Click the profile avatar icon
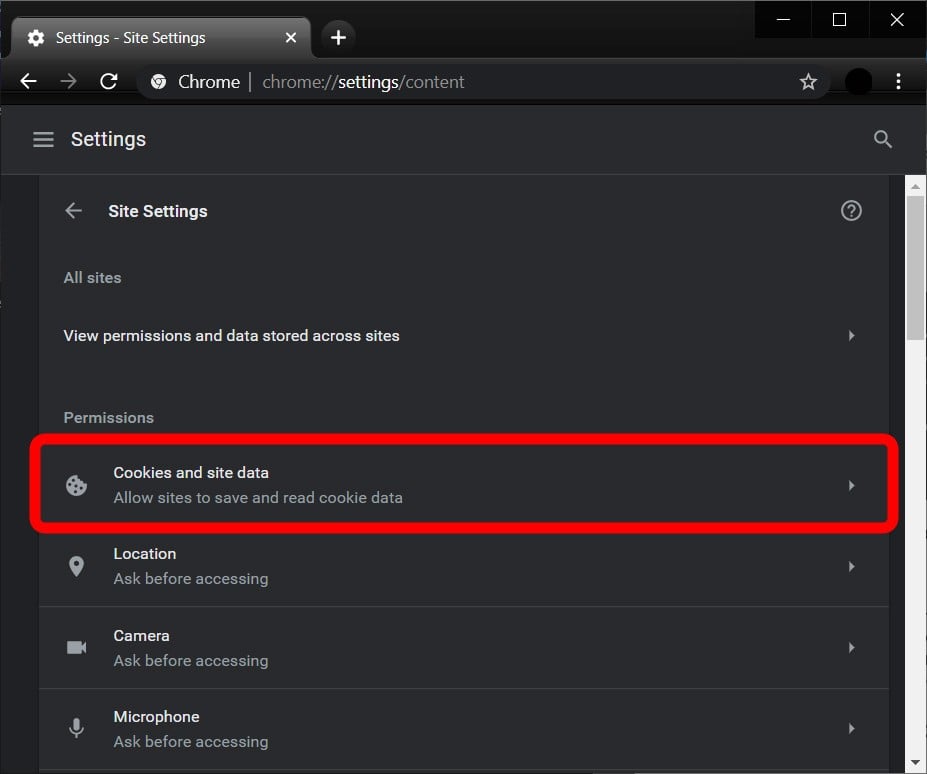Image resolution: width=927 pixels, height=774 pixels. 858,82
